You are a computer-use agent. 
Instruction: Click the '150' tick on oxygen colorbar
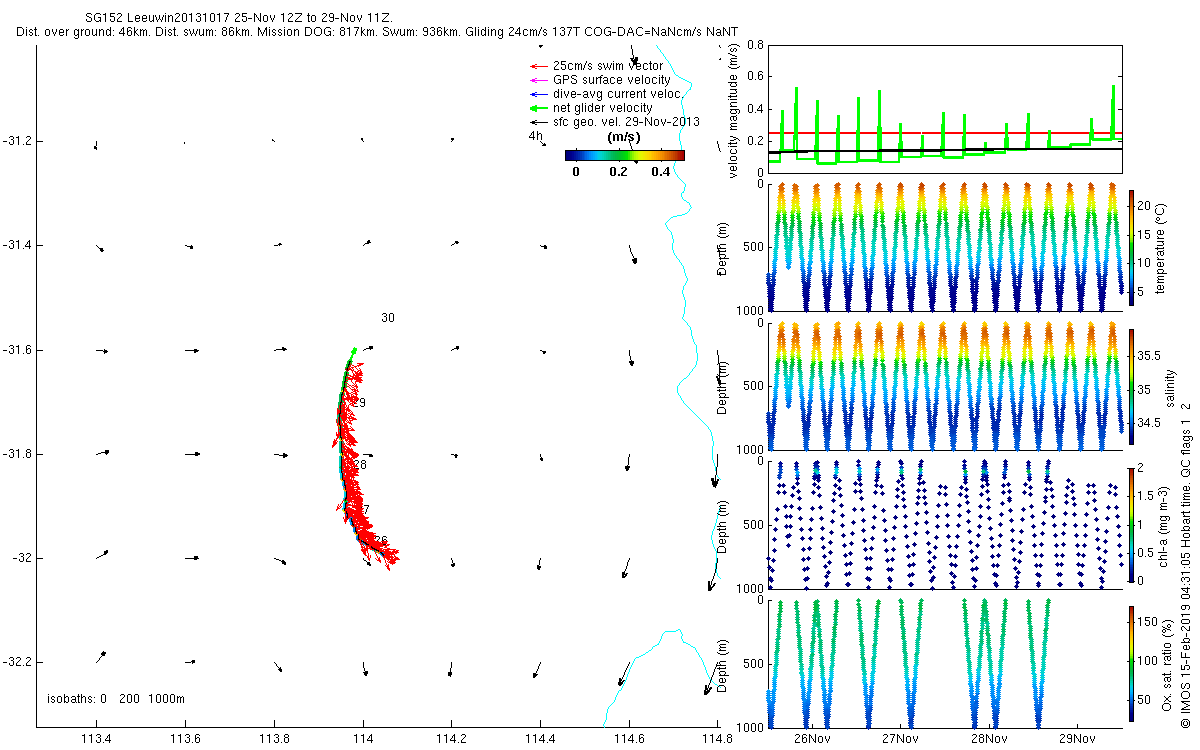pyautogui.click(x=1148, y=624)
